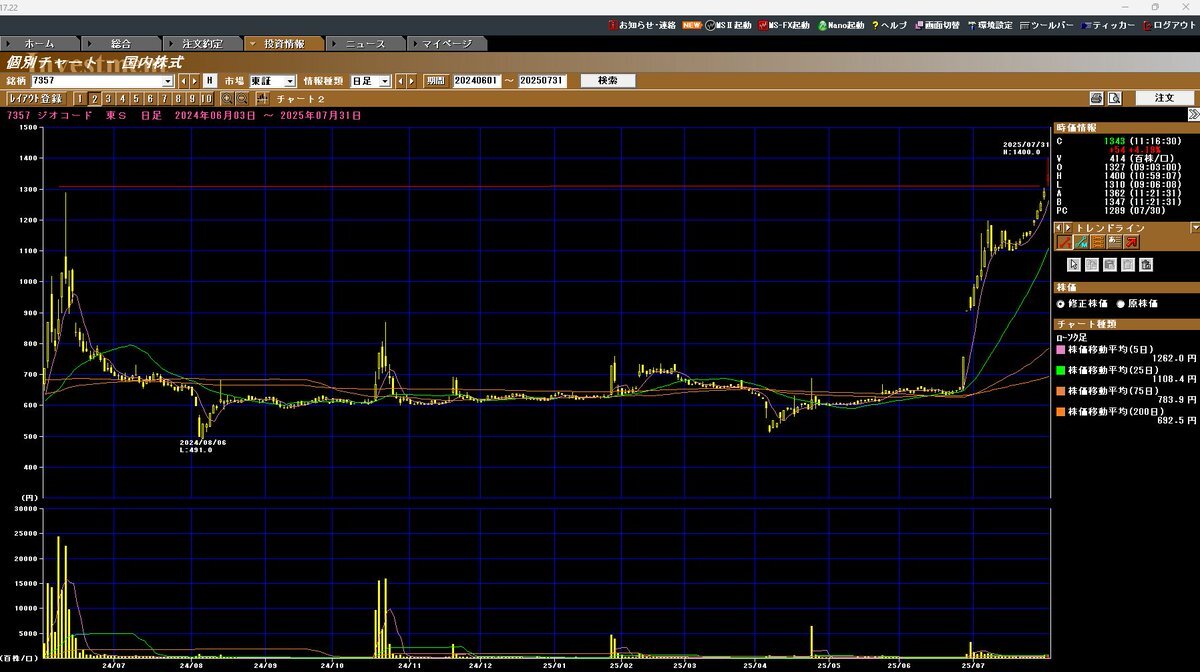Image resolution: width=1200 pixels, height=672 pixels.
Task: Print the chart with printer icon
Action: click(x=1096, y=98)
